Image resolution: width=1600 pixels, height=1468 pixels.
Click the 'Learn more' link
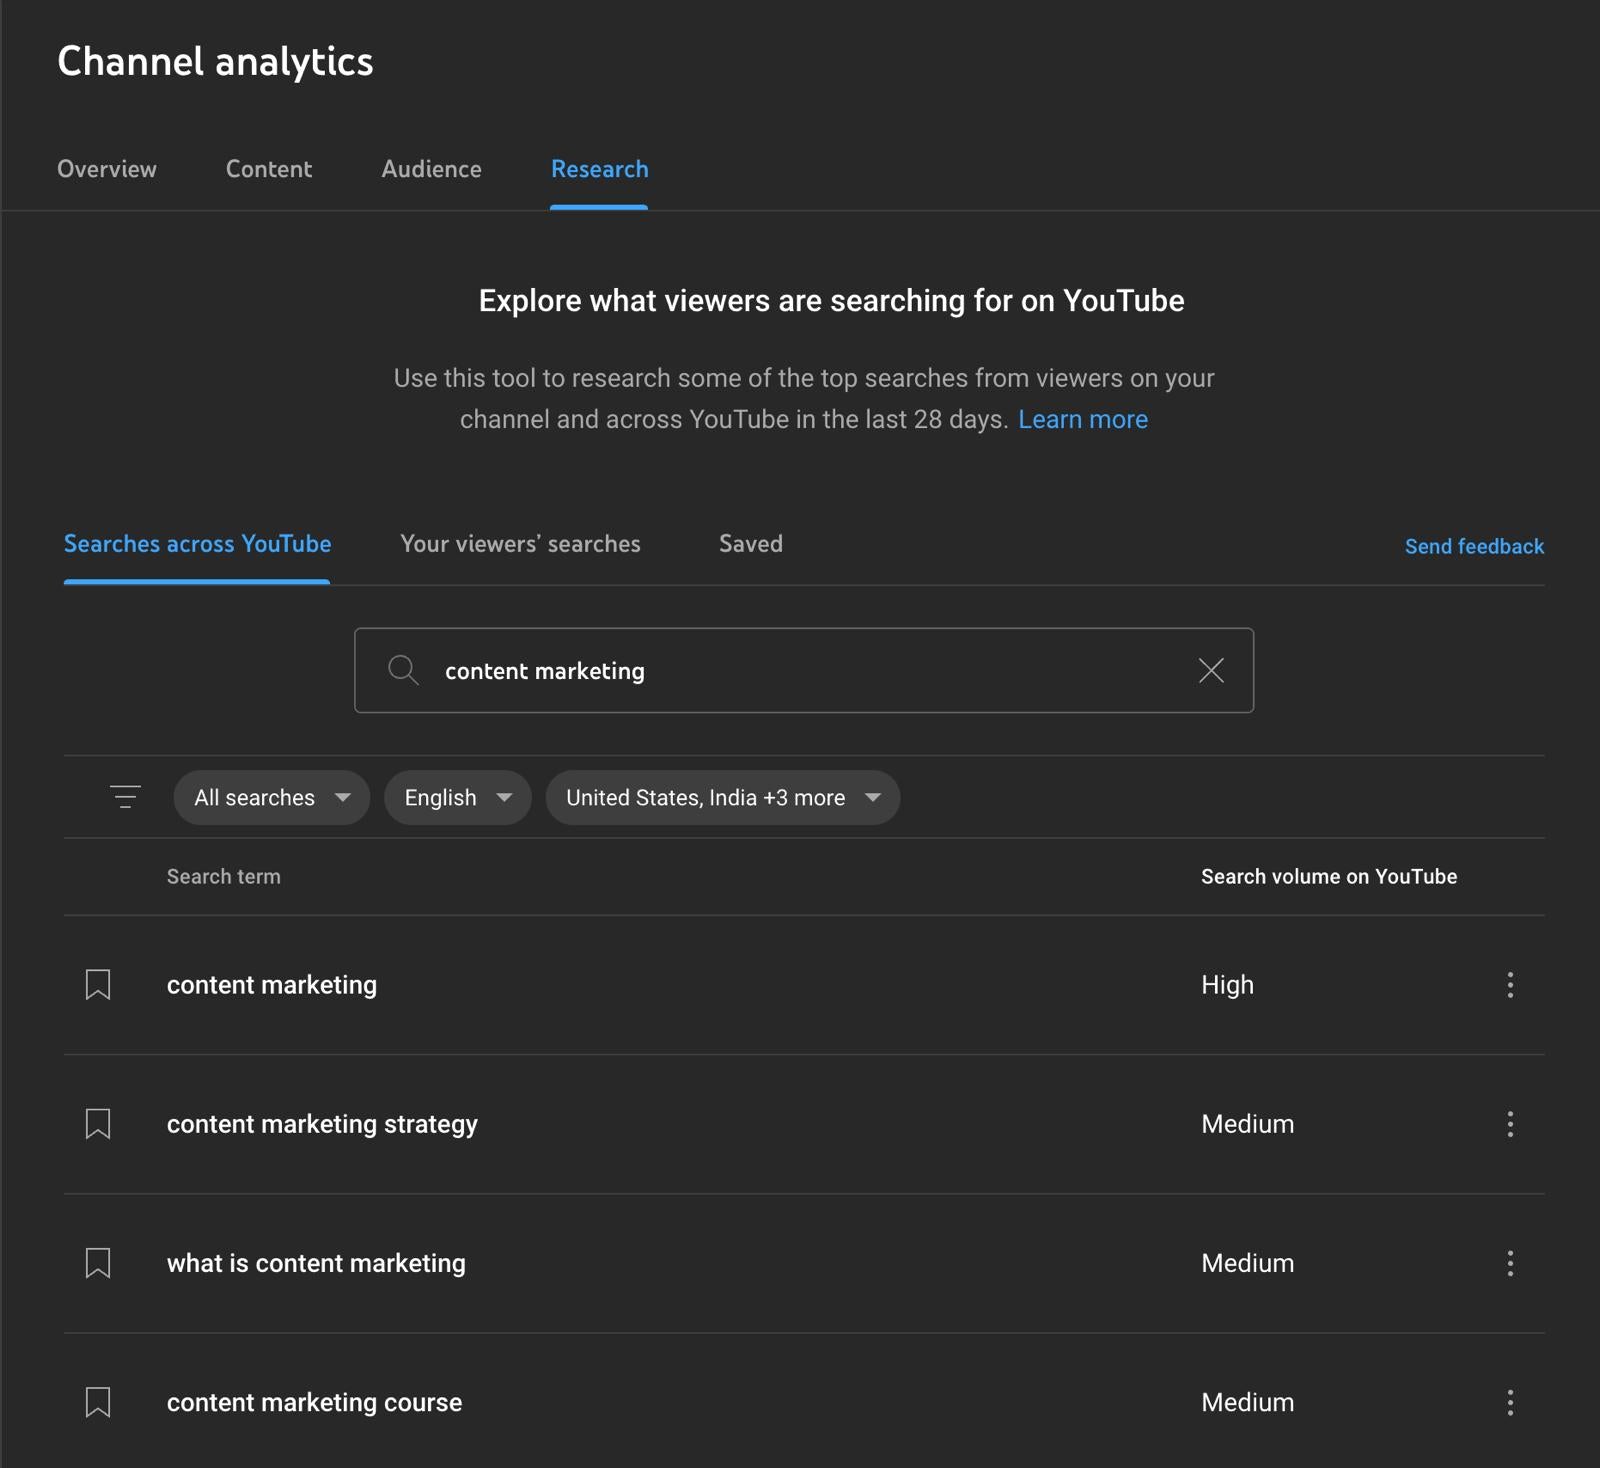(1082, 419)
